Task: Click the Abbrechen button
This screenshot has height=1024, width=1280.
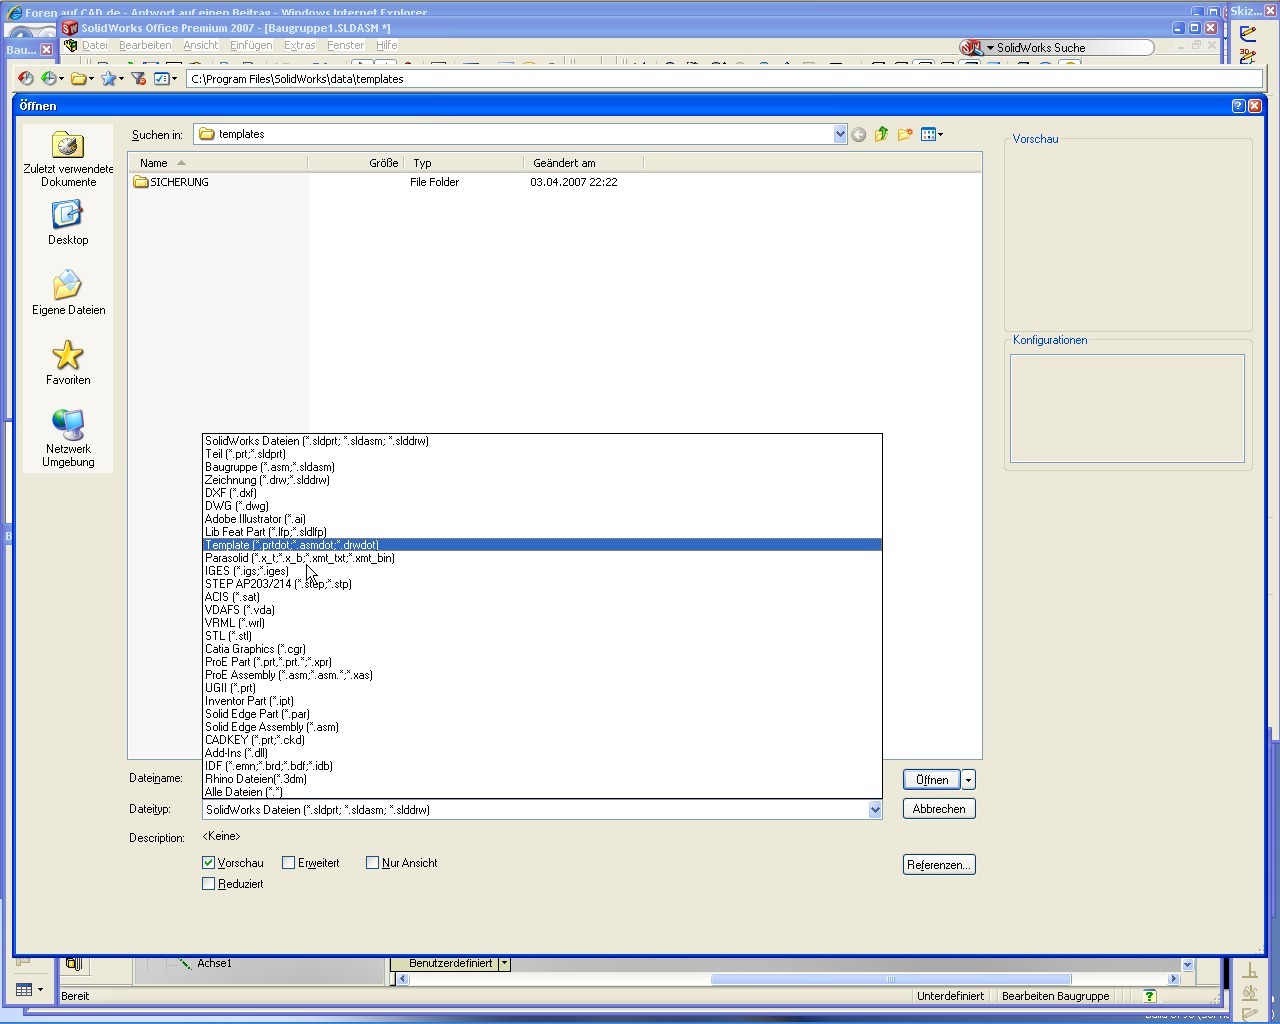Action: pyautogui.click(x=939, y=809)
